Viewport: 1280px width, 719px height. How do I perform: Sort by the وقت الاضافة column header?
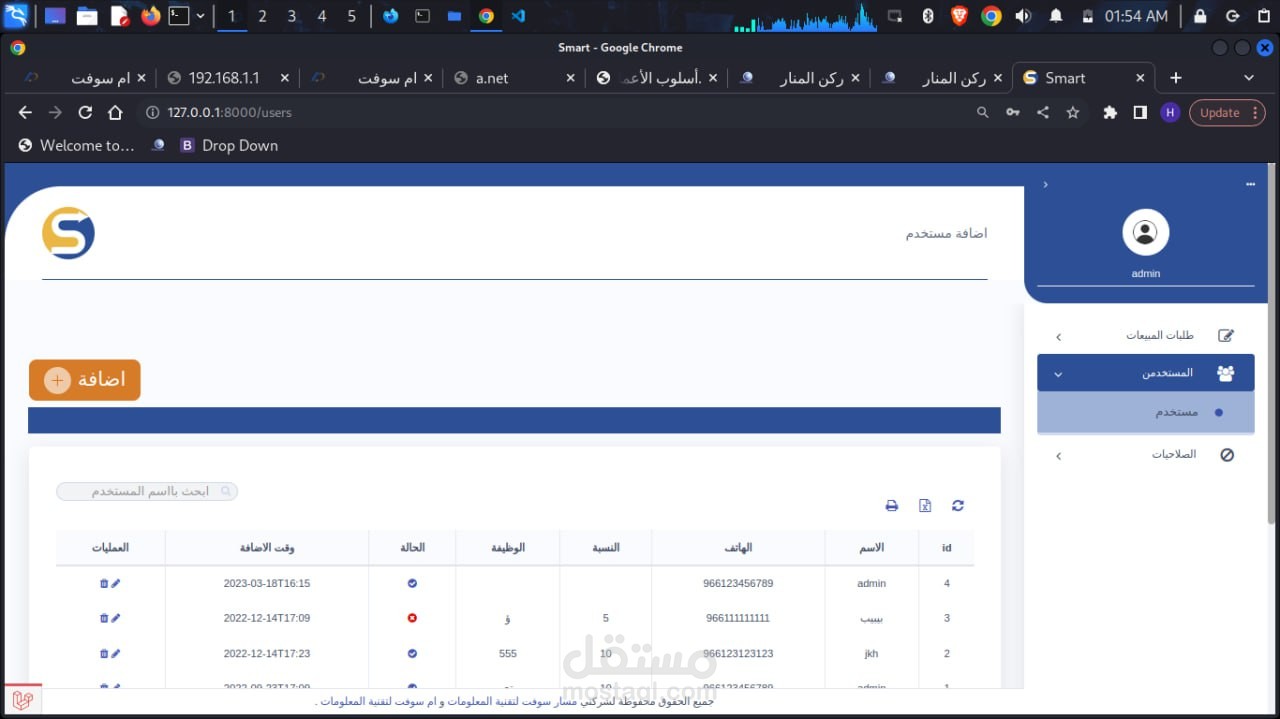click(x=267, y=548)
